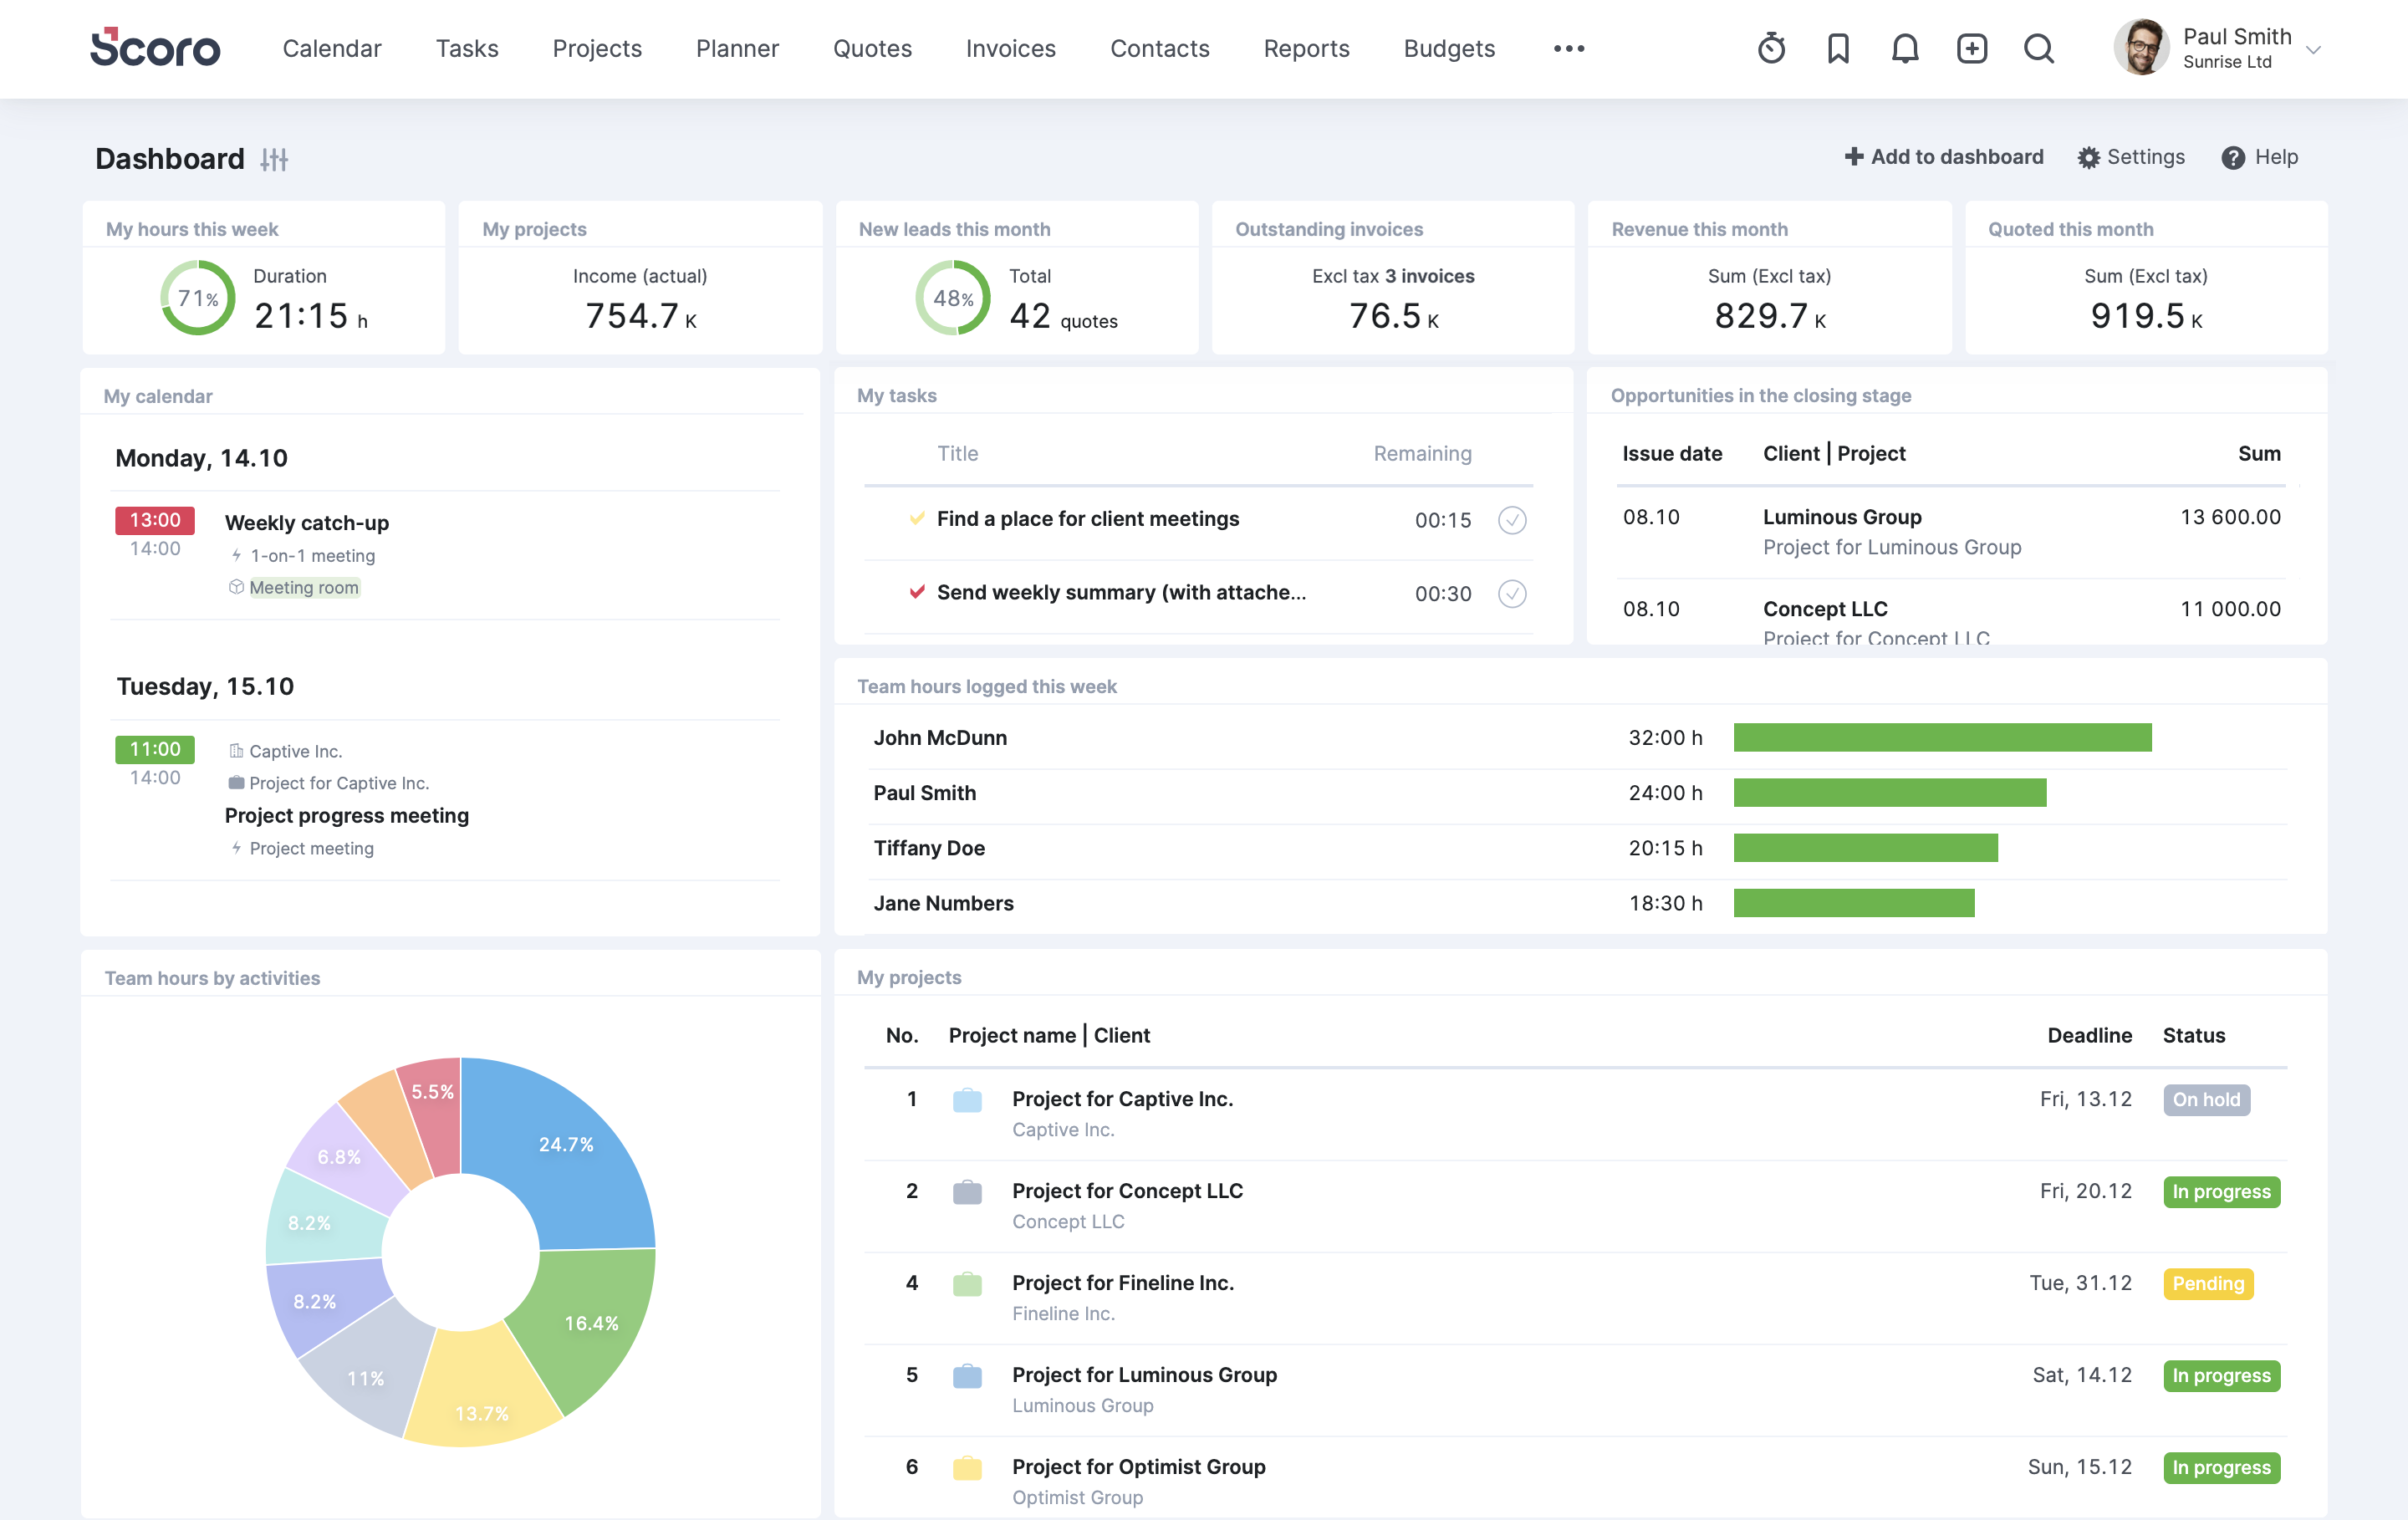Toggle completion checkbox for Send weekly summary task
The image size is (2408, 1520).
coord(1512,592)
